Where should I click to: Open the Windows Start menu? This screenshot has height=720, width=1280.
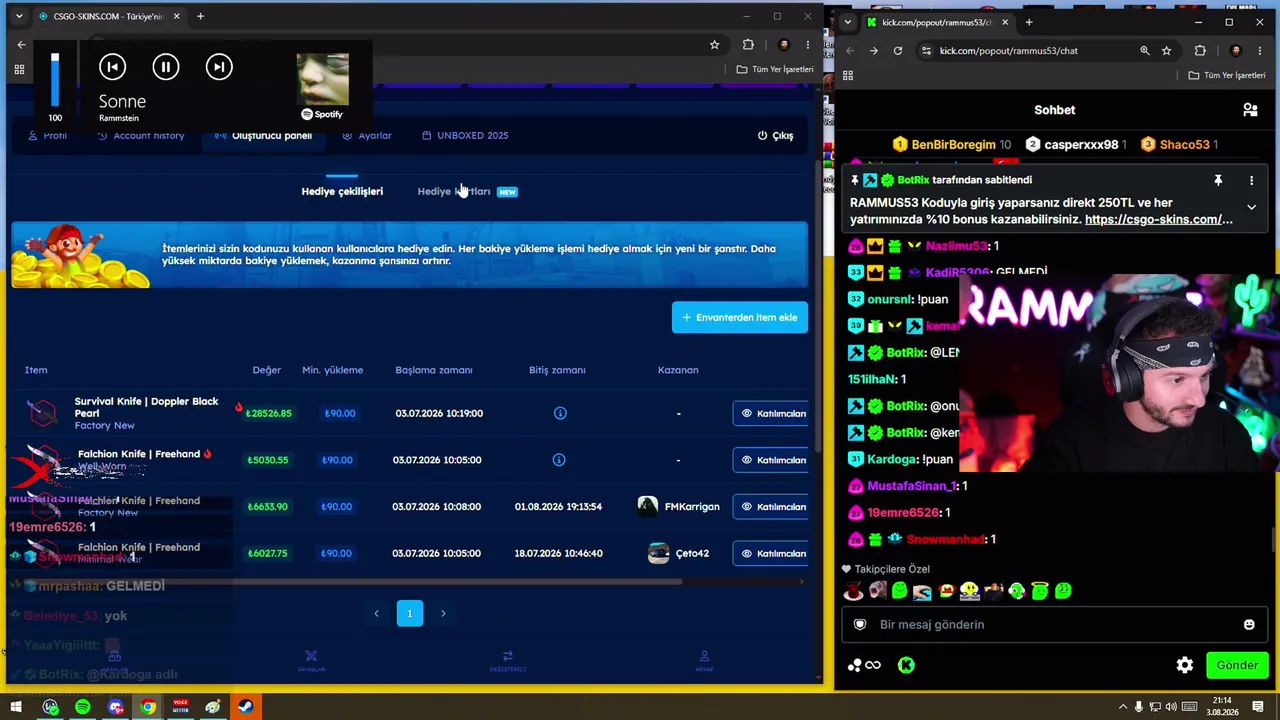click(16, 707)
